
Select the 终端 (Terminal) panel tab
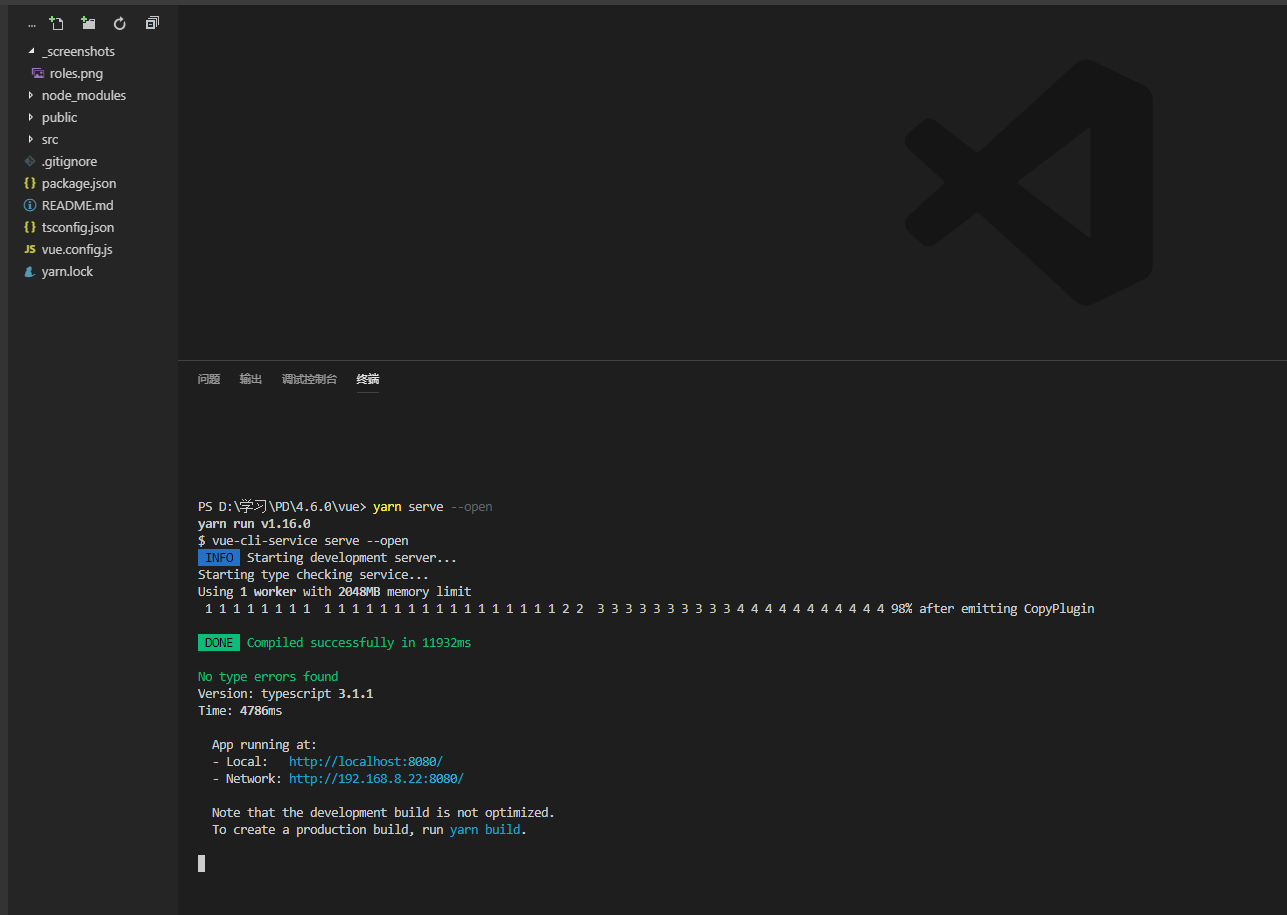[368, 379]
